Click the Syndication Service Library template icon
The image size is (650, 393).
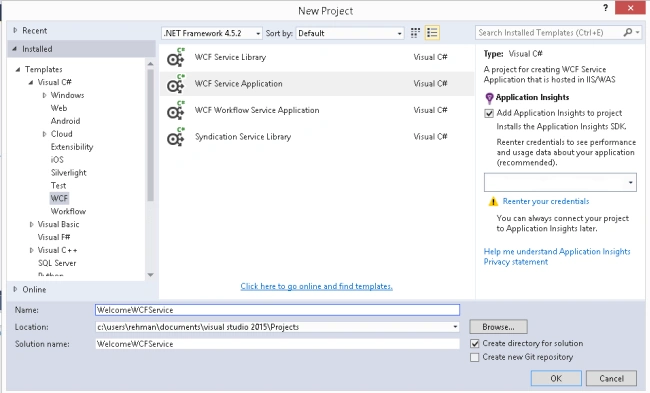pyautogui.click(x=176, y=137)
